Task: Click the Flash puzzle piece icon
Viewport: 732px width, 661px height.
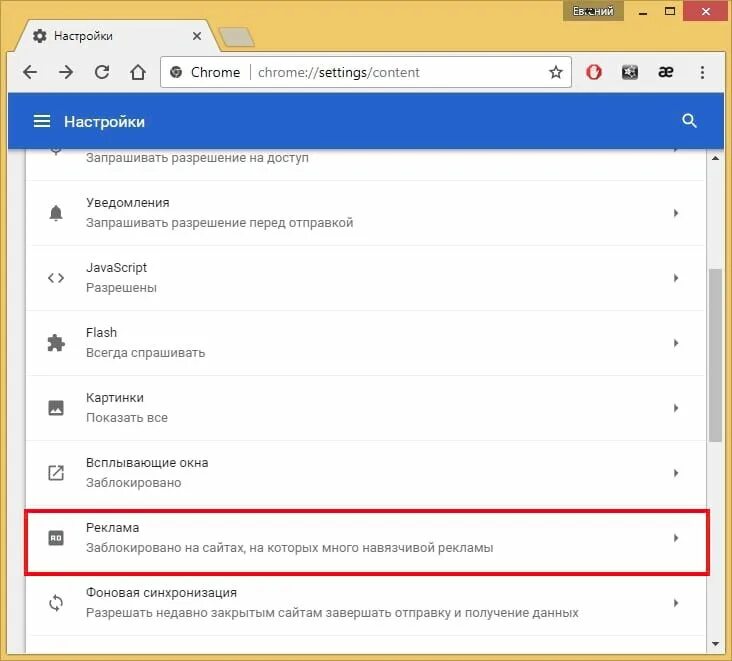Action: point(56,343)
